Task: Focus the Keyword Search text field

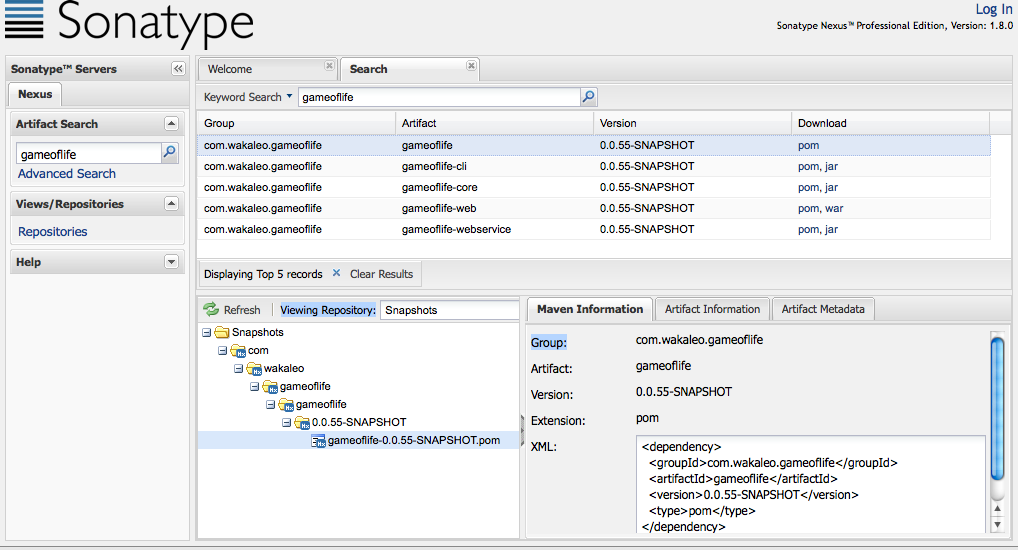Action: point(439,97)
